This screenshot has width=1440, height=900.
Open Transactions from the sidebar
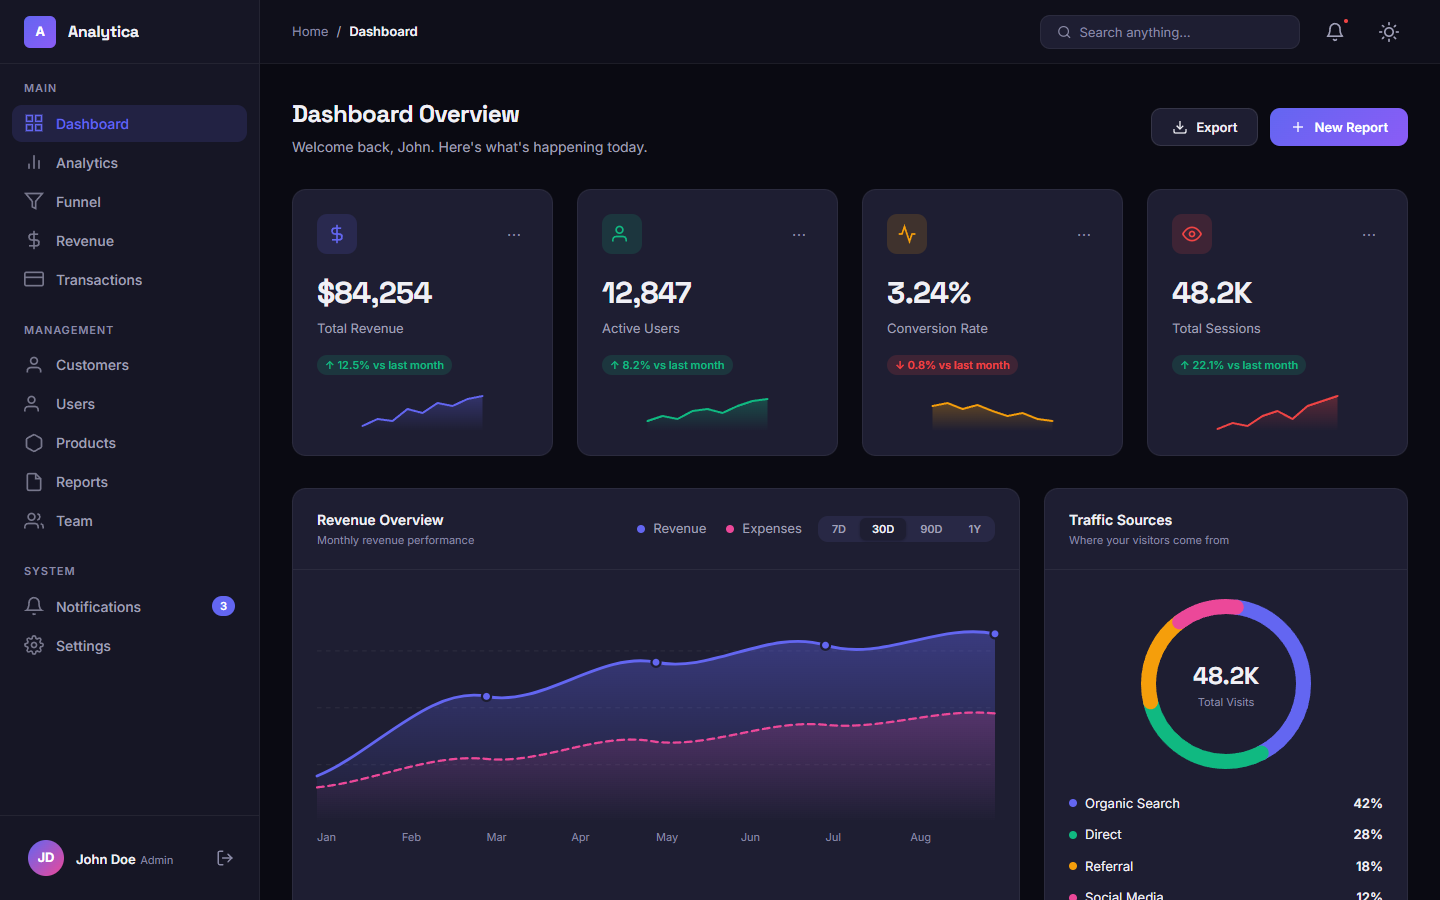(x=130, y=280)
